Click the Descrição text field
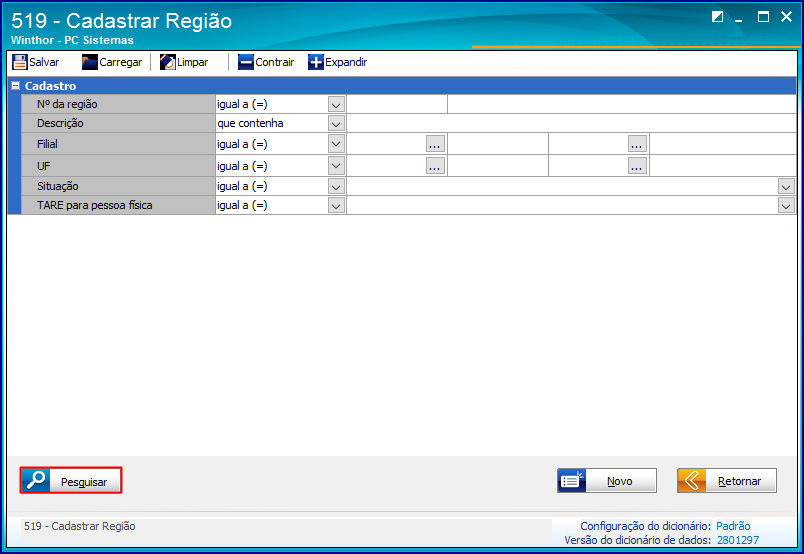Image resolution: width=804 pixels, height=554 pixels. tap(571, 123)
